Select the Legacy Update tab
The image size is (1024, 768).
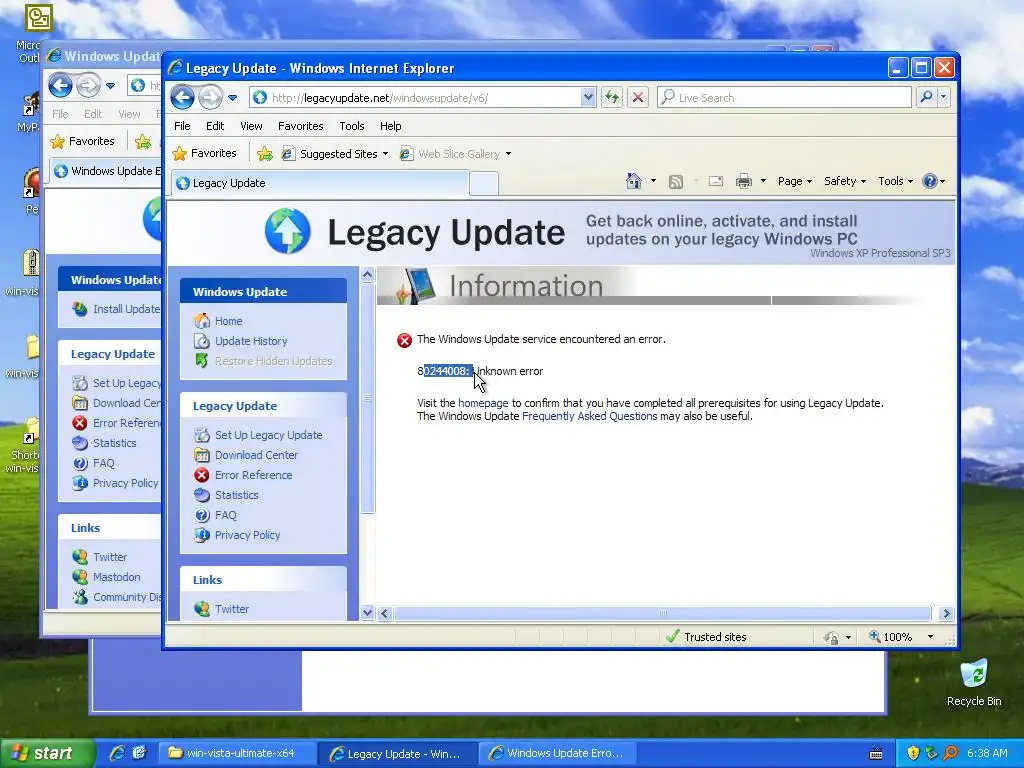click(320, 183)
